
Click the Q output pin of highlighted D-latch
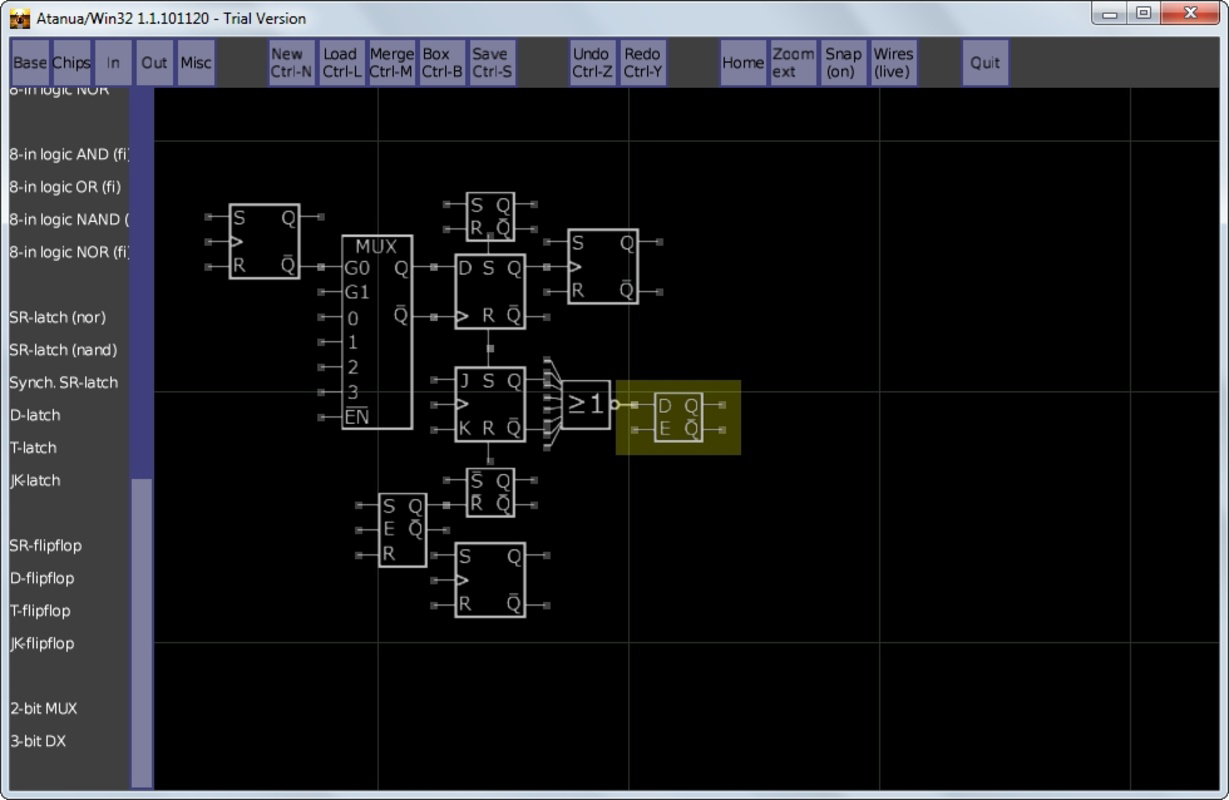tap(723, 405)
